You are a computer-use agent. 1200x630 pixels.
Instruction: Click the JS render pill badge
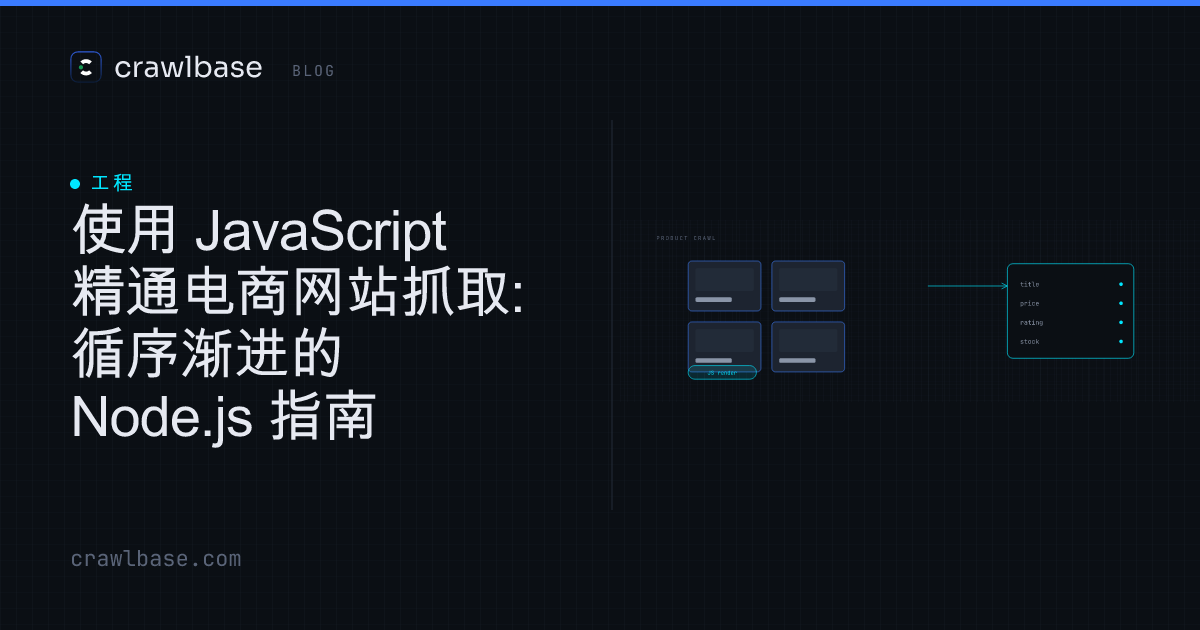pos(722,372)
